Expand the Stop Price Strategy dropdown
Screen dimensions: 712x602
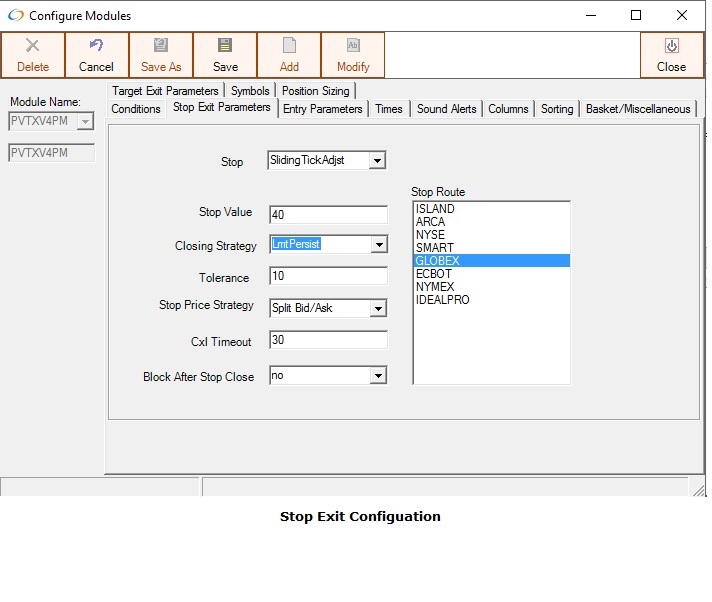378,309
